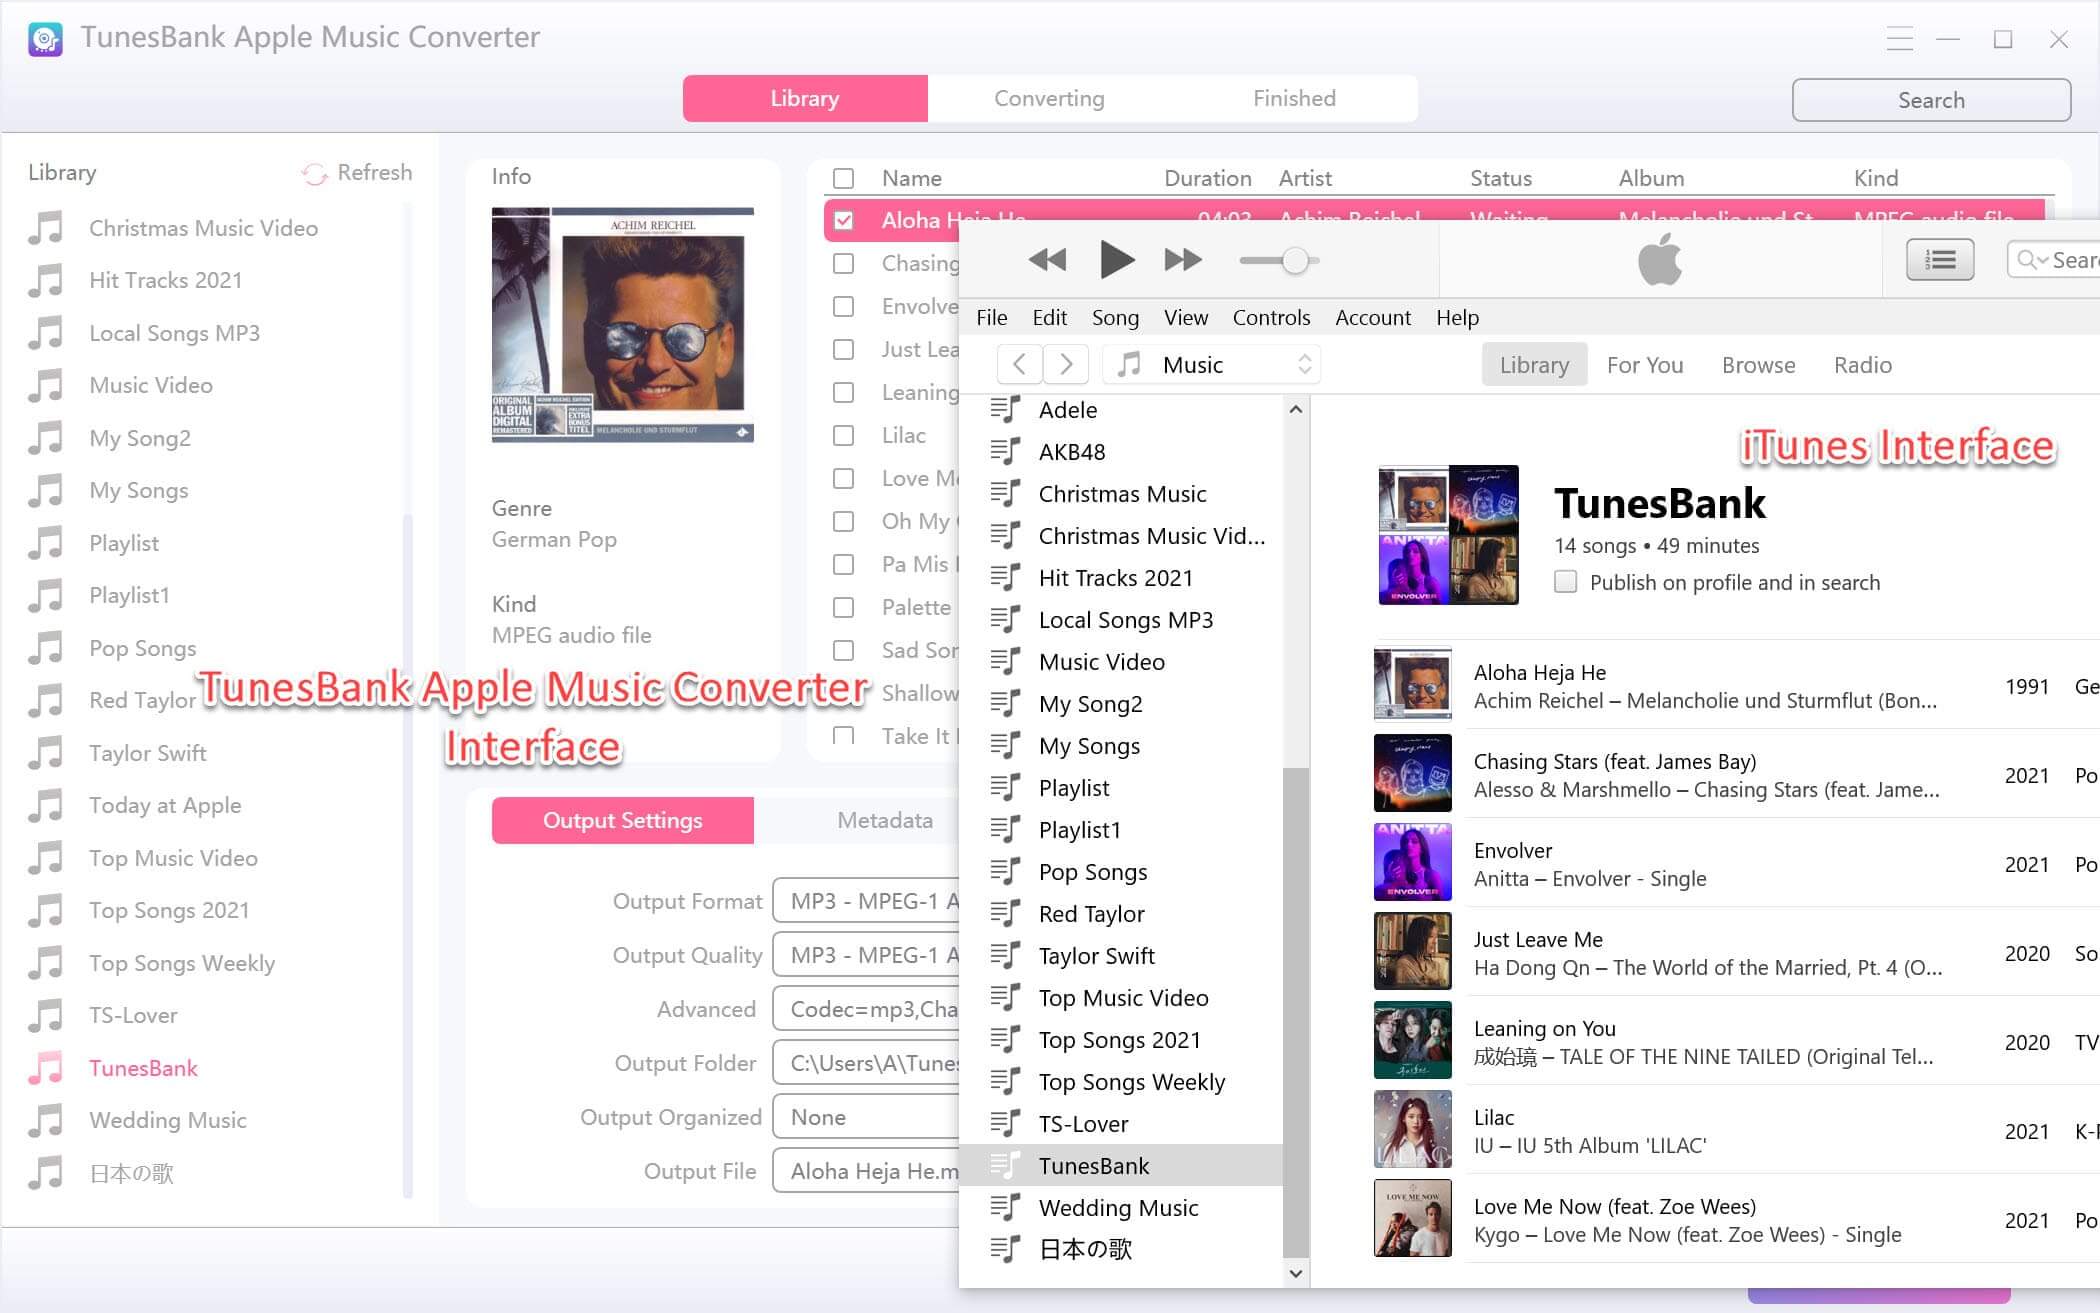Click the Output File name field
The image size is (2100, 1313).
866,1171
